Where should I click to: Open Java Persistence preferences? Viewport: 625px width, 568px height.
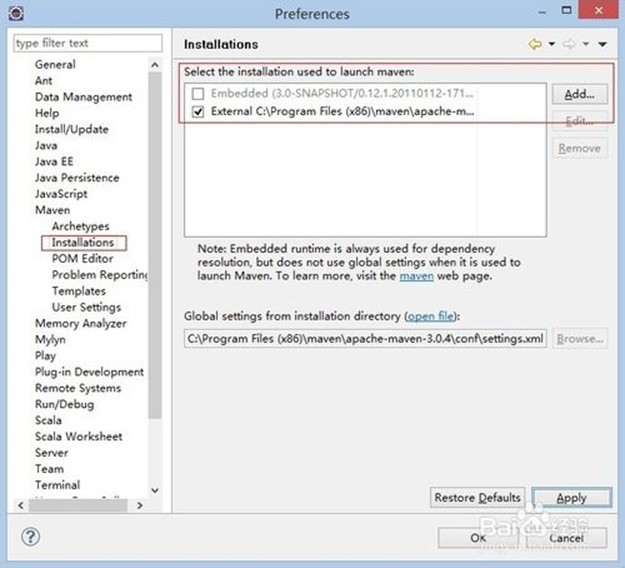77,178
